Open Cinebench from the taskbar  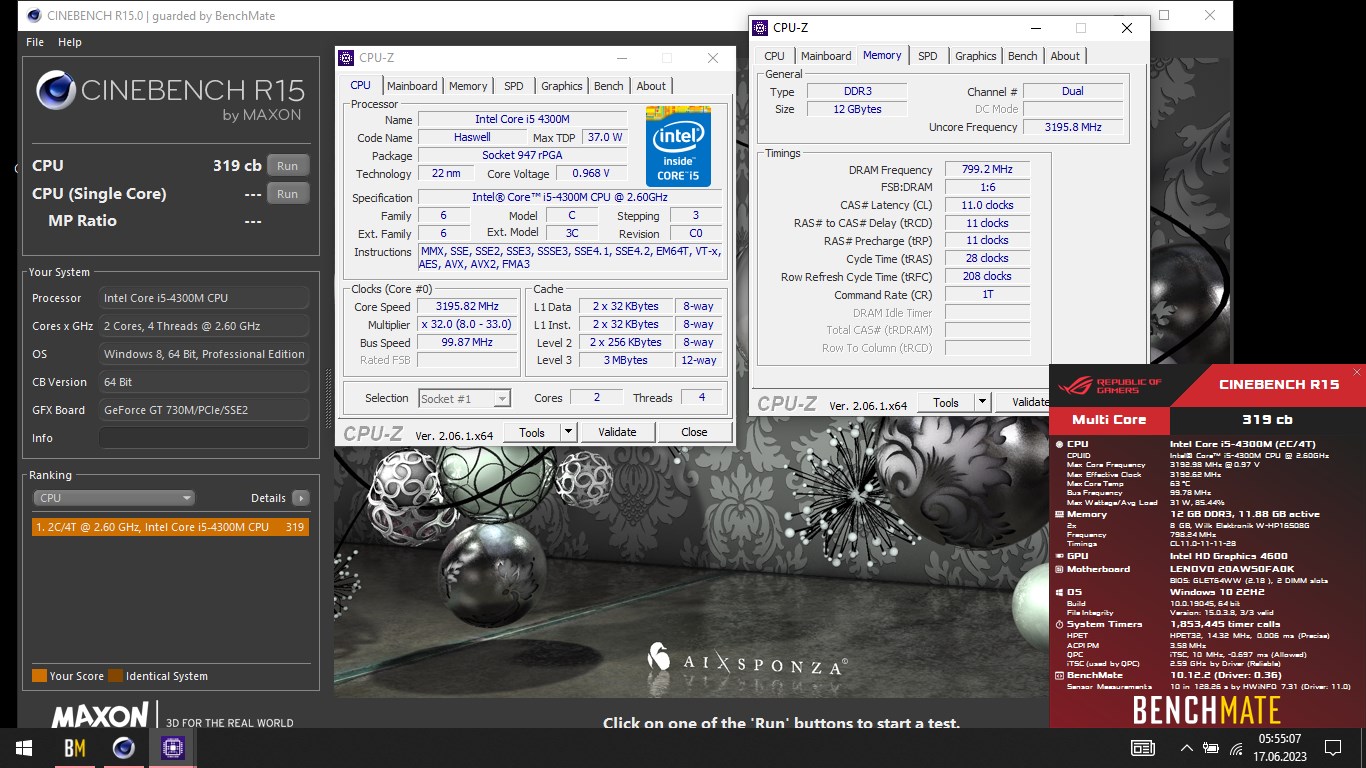tap(124, 748)
